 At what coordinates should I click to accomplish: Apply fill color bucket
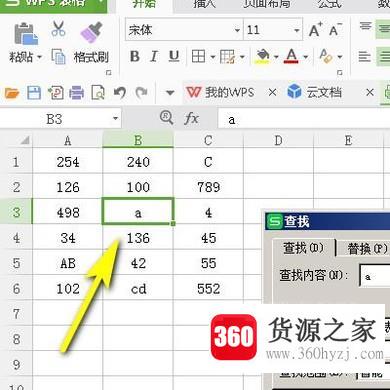click(x=263, y=57)
